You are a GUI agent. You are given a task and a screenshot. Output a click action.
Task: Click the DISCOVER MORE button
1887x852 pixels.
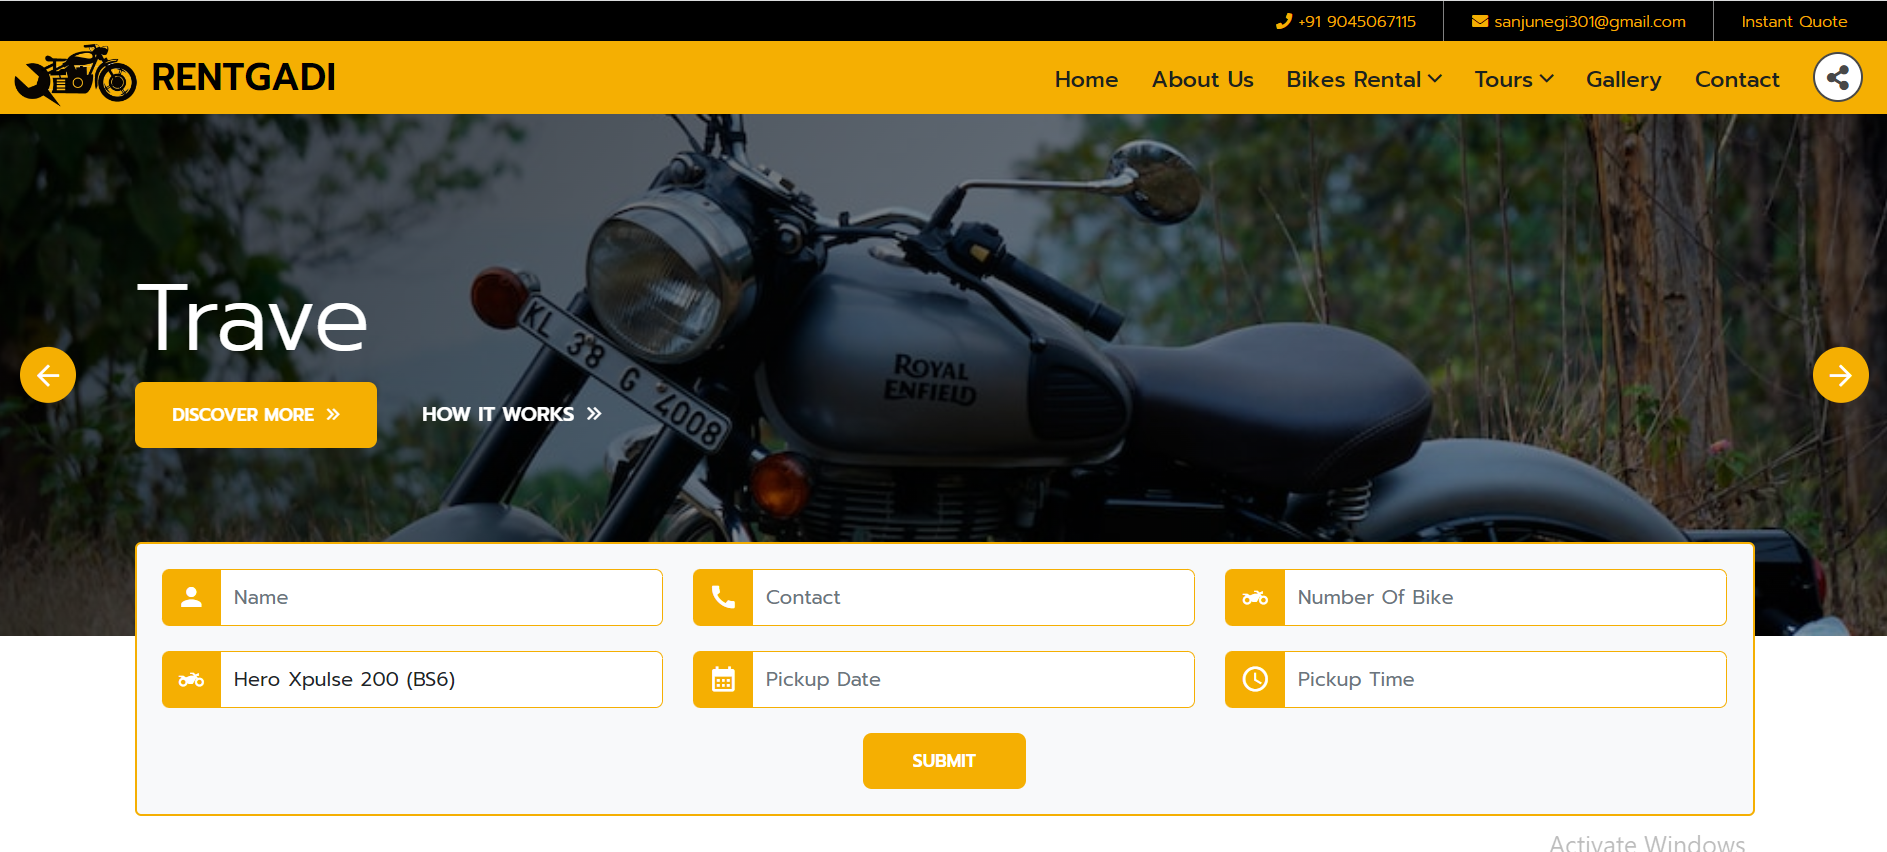click(256, 414)
